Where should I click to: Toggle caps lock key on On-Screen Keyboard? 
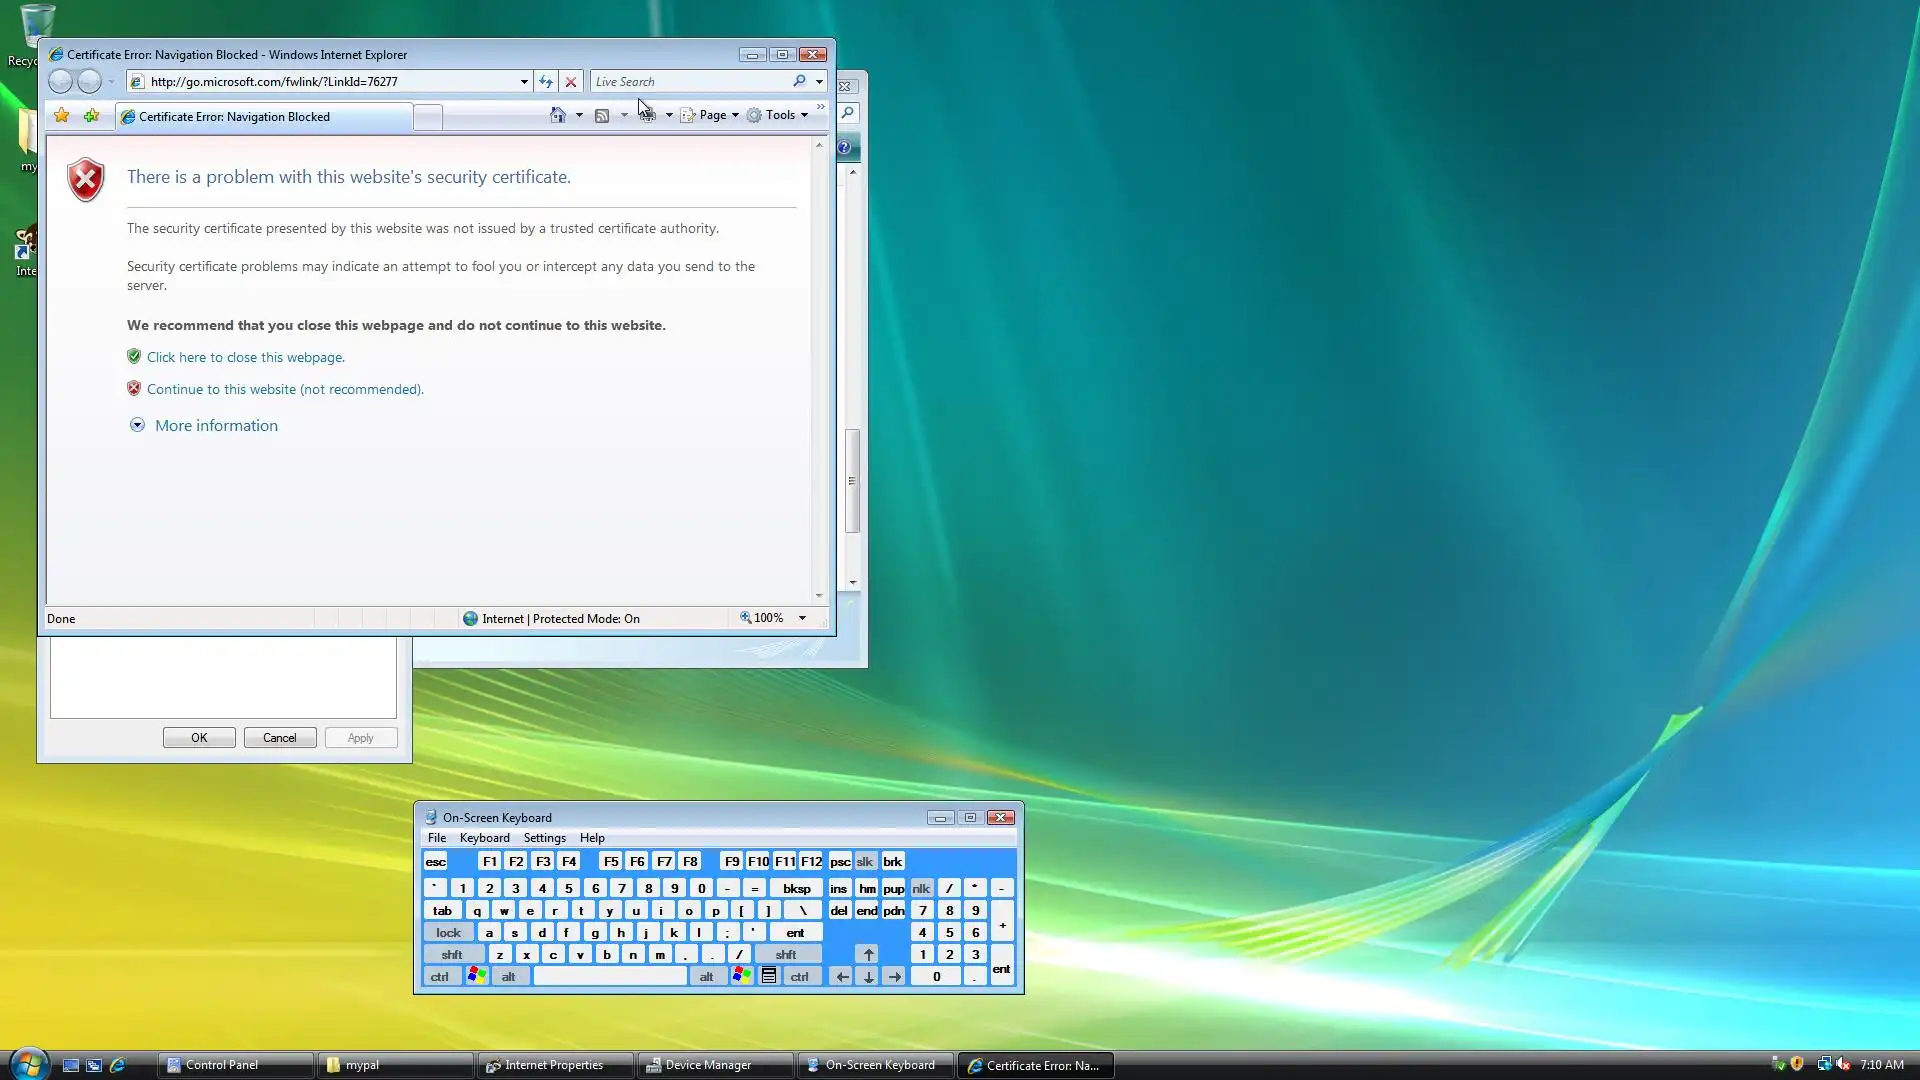point(448,933)
